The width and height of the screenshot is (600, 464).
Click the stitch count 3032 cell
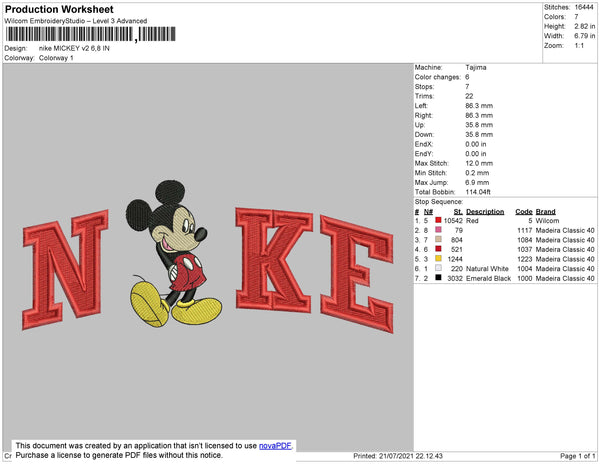click(455, 278)
